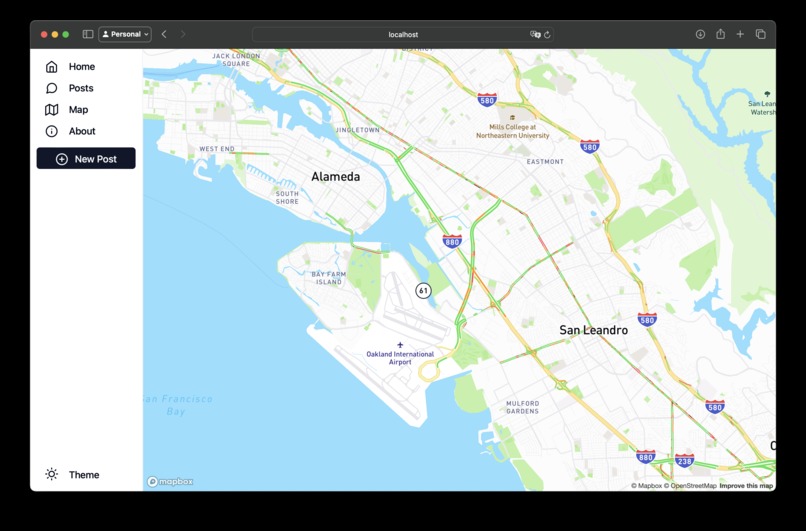Screen dimensions: 806x531
Task: Click the About info icon
Action: 51,131
